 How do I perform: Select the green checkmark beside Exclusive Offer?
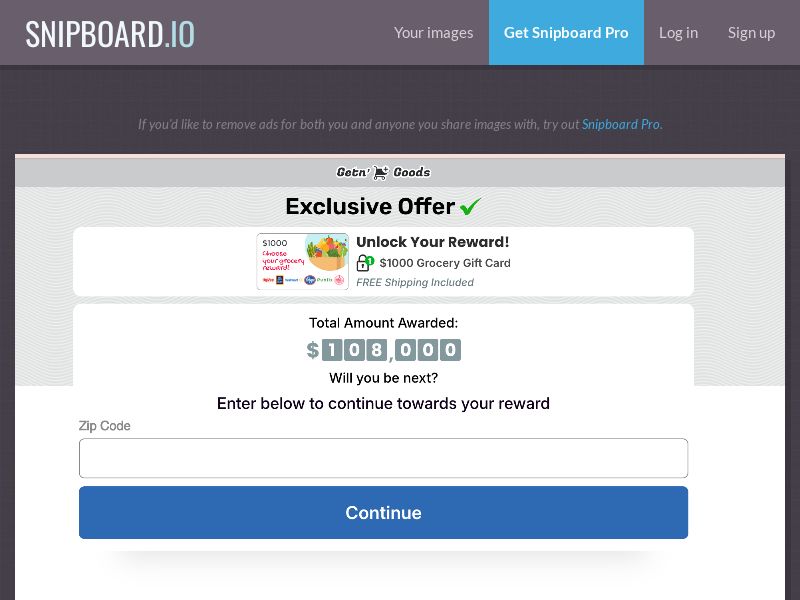click(470, 206)
